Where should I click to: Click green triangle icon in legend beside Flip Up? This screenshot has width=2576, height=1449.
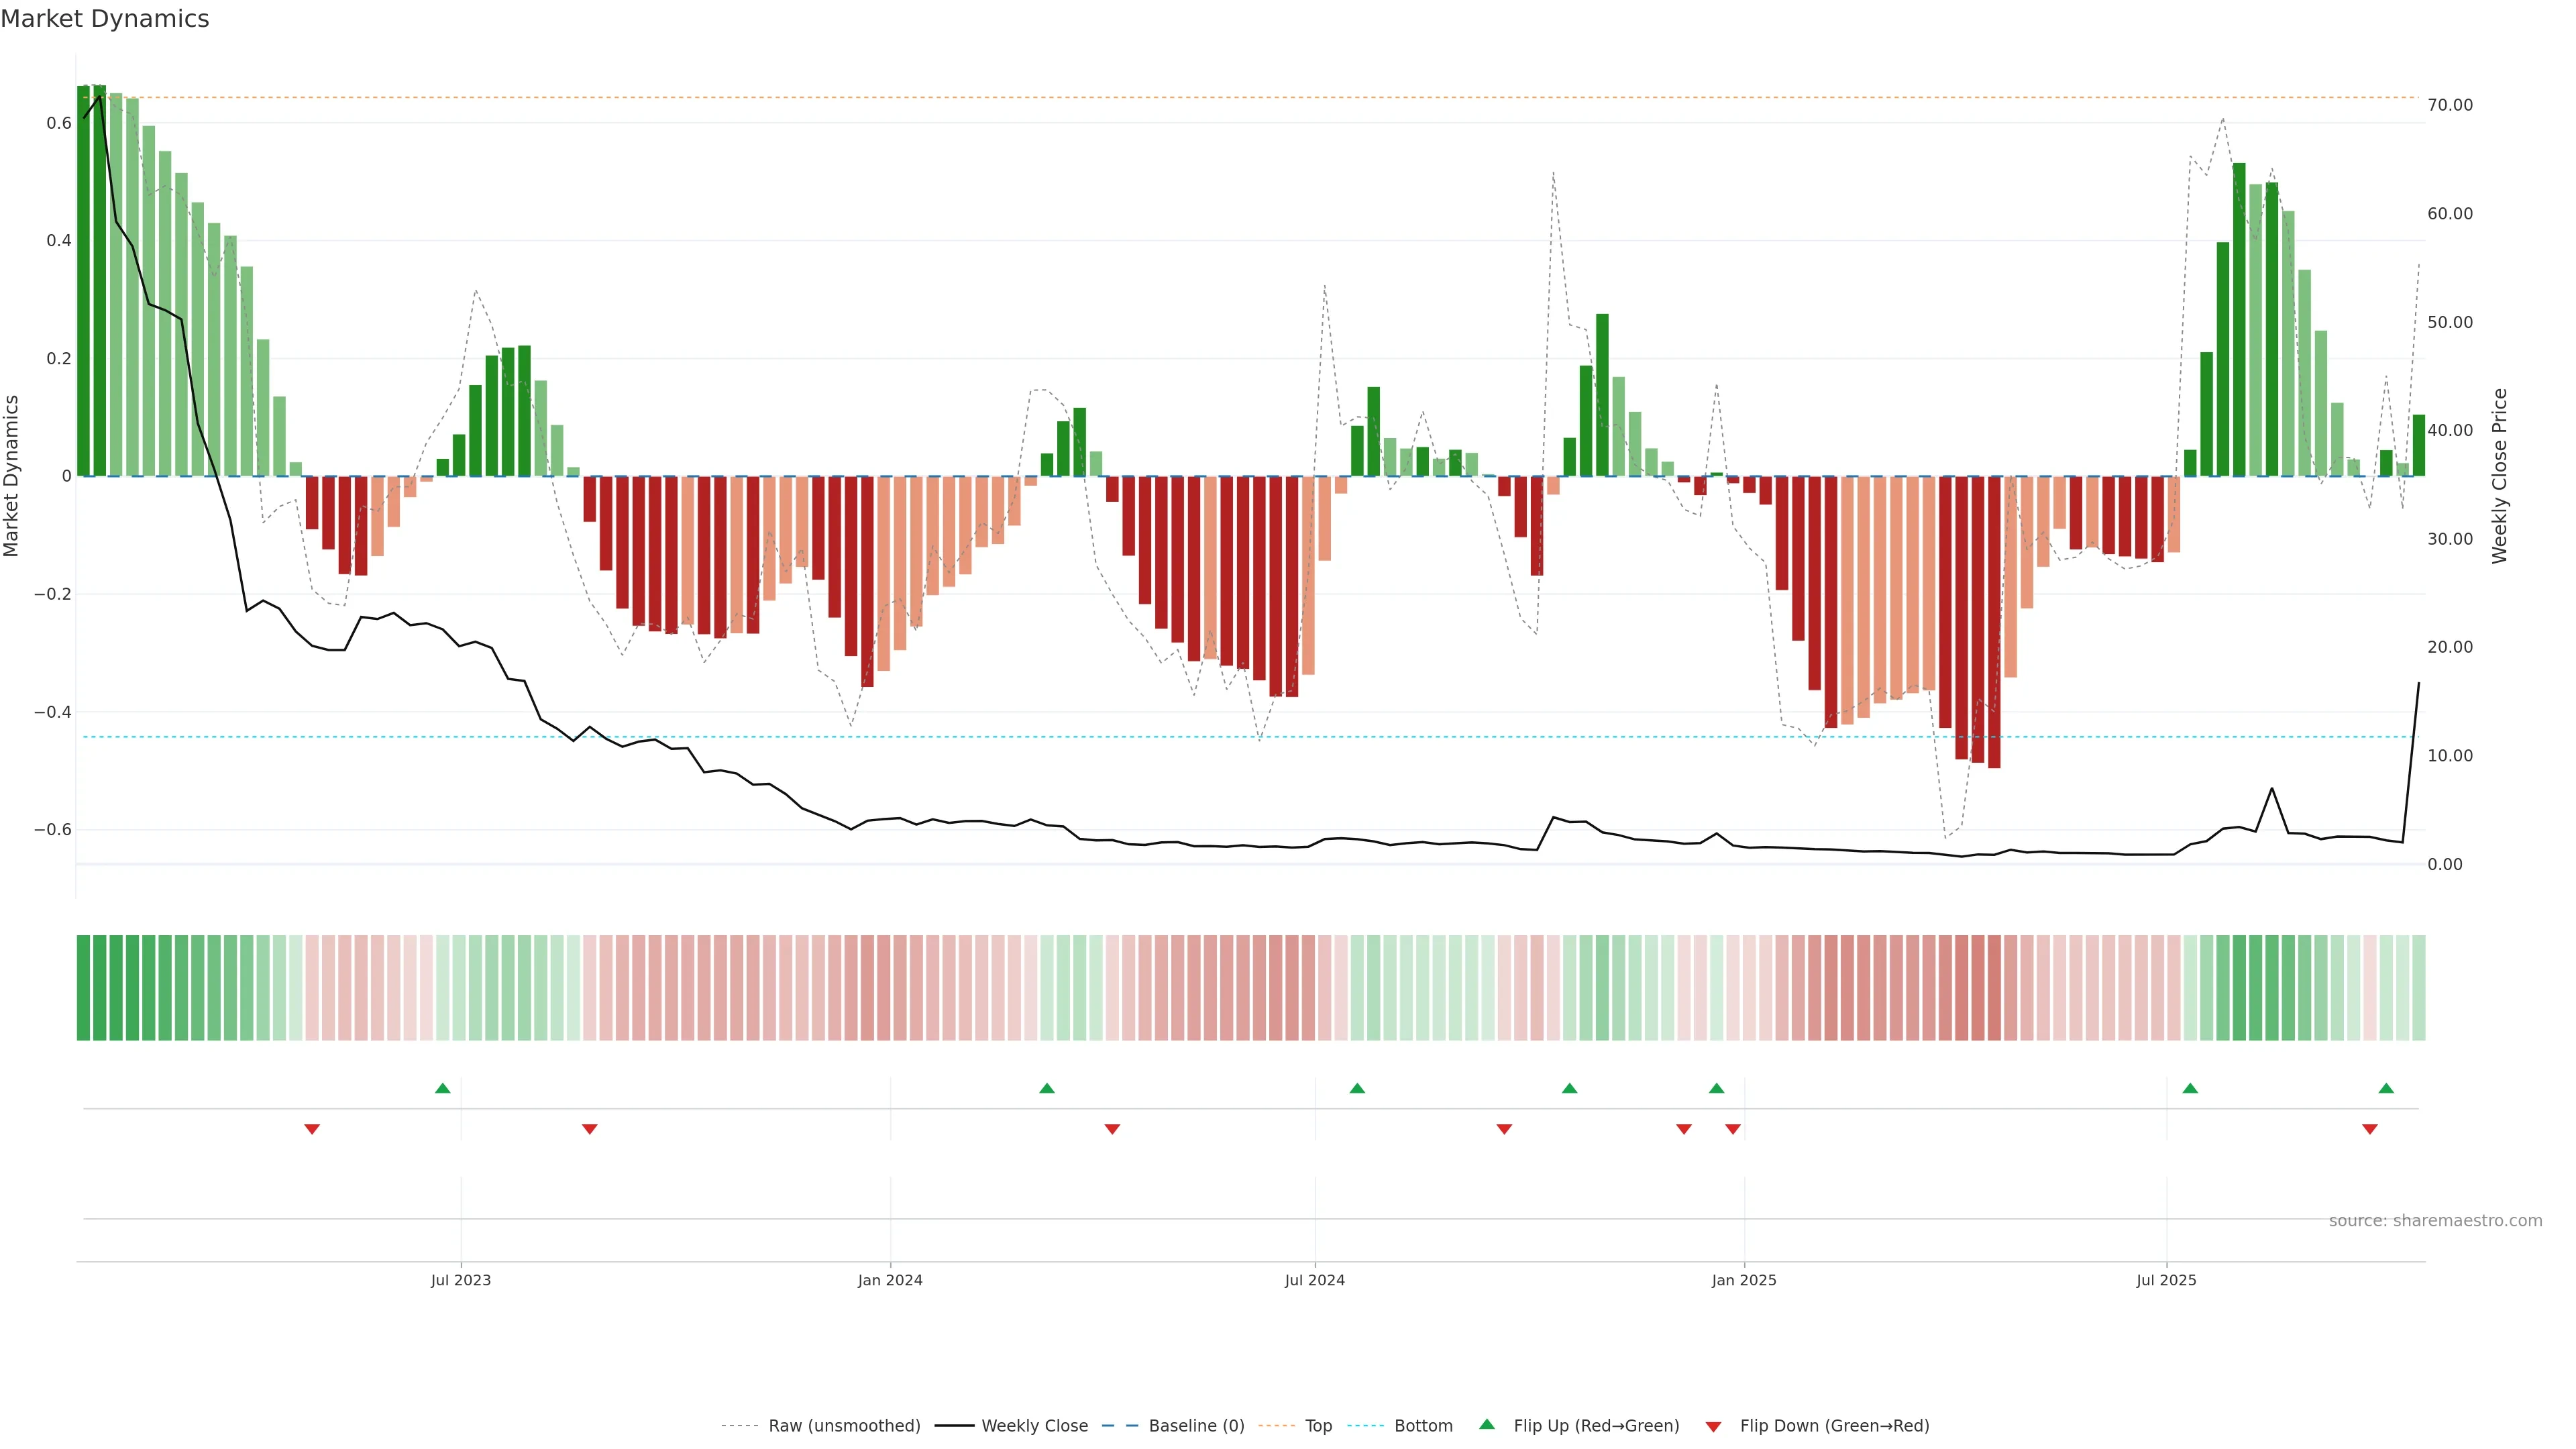[1487, 1424]
